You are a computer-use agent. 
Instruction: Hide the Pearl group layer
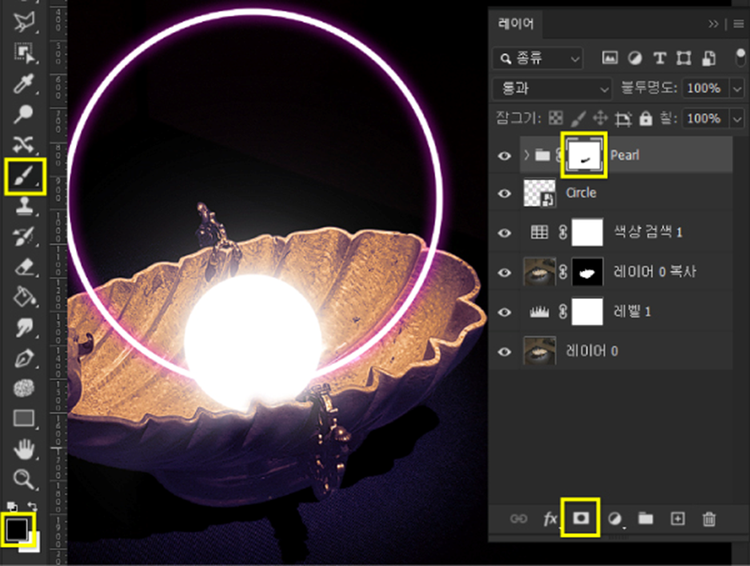(x=504, y=156)
